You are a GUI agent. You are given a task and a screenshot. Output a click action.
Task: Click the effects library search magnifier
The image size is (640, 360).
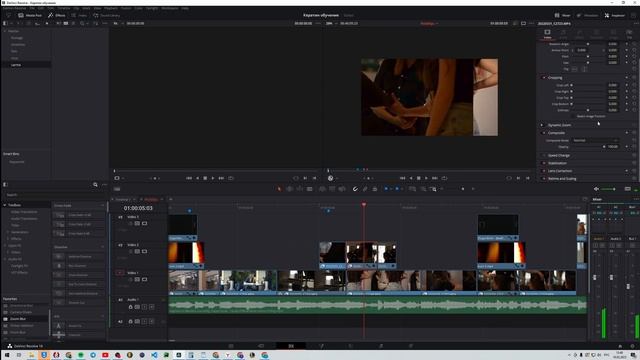click(x=95, y=185)
